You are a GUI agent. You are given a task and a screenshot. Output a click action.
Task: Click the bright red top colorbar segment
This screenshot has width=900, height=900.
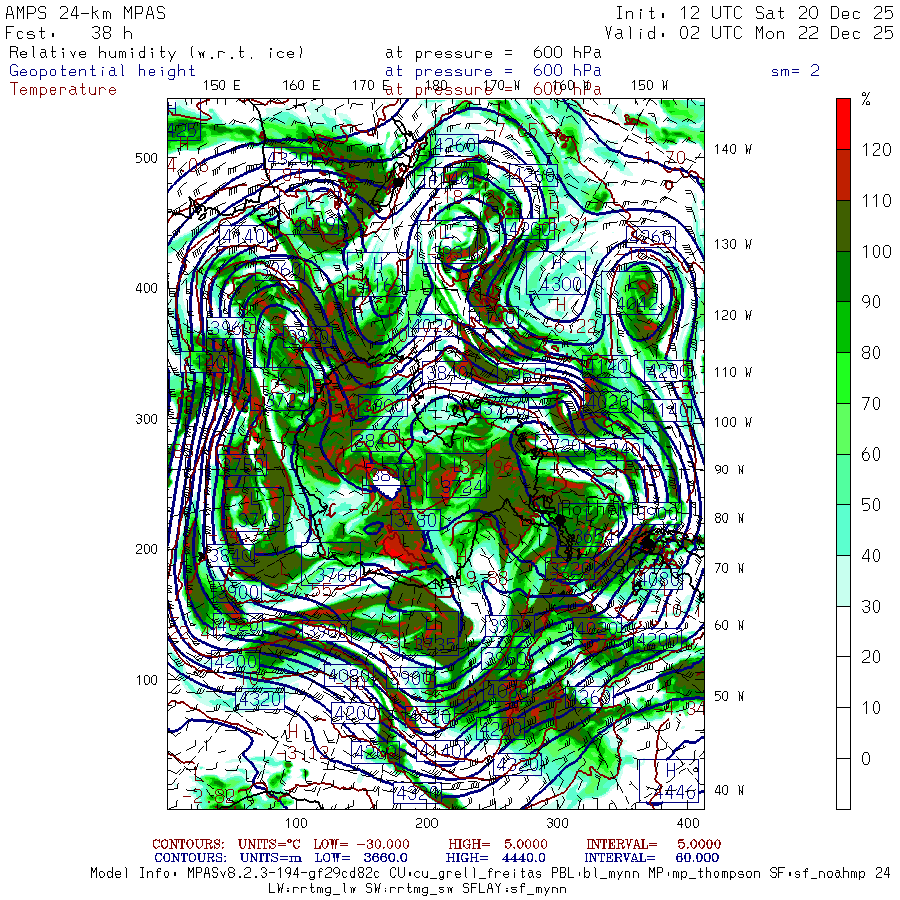(x=843, y=124)
